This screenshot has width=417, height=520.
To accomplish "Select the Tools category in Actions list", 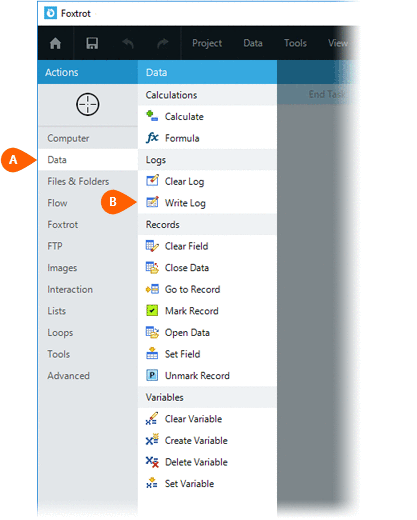I will (x=88, y=354).
